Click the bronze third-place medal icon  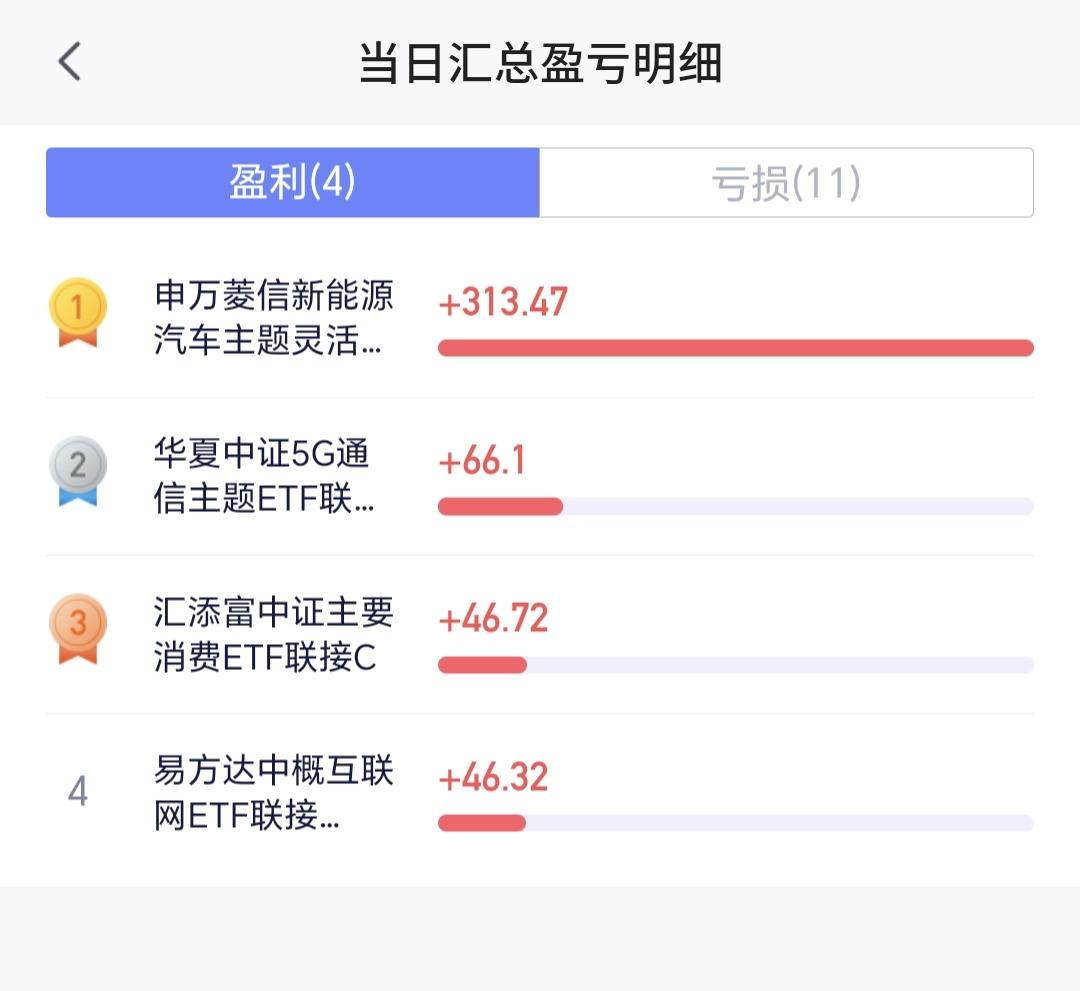click(78, 628)
